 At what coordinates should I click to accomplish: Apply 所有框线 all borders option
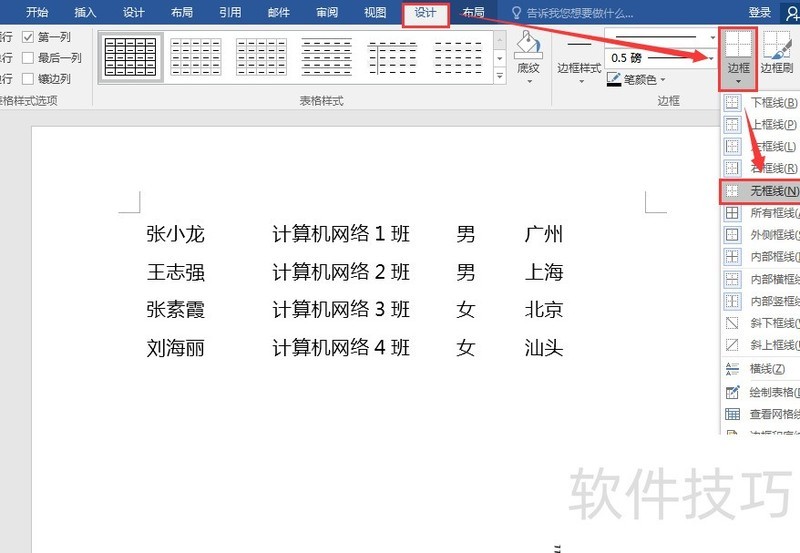point(761,213)
